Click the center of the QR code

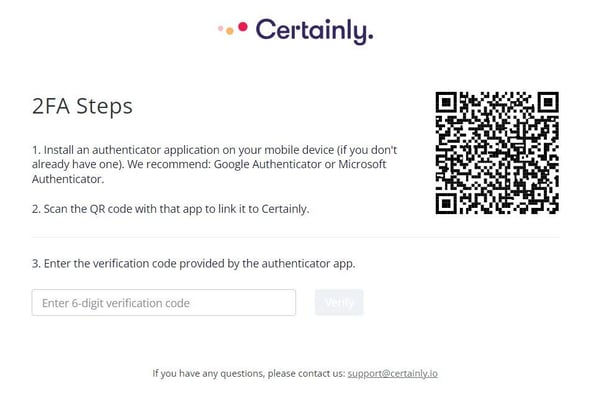click(x=497, y=153)
